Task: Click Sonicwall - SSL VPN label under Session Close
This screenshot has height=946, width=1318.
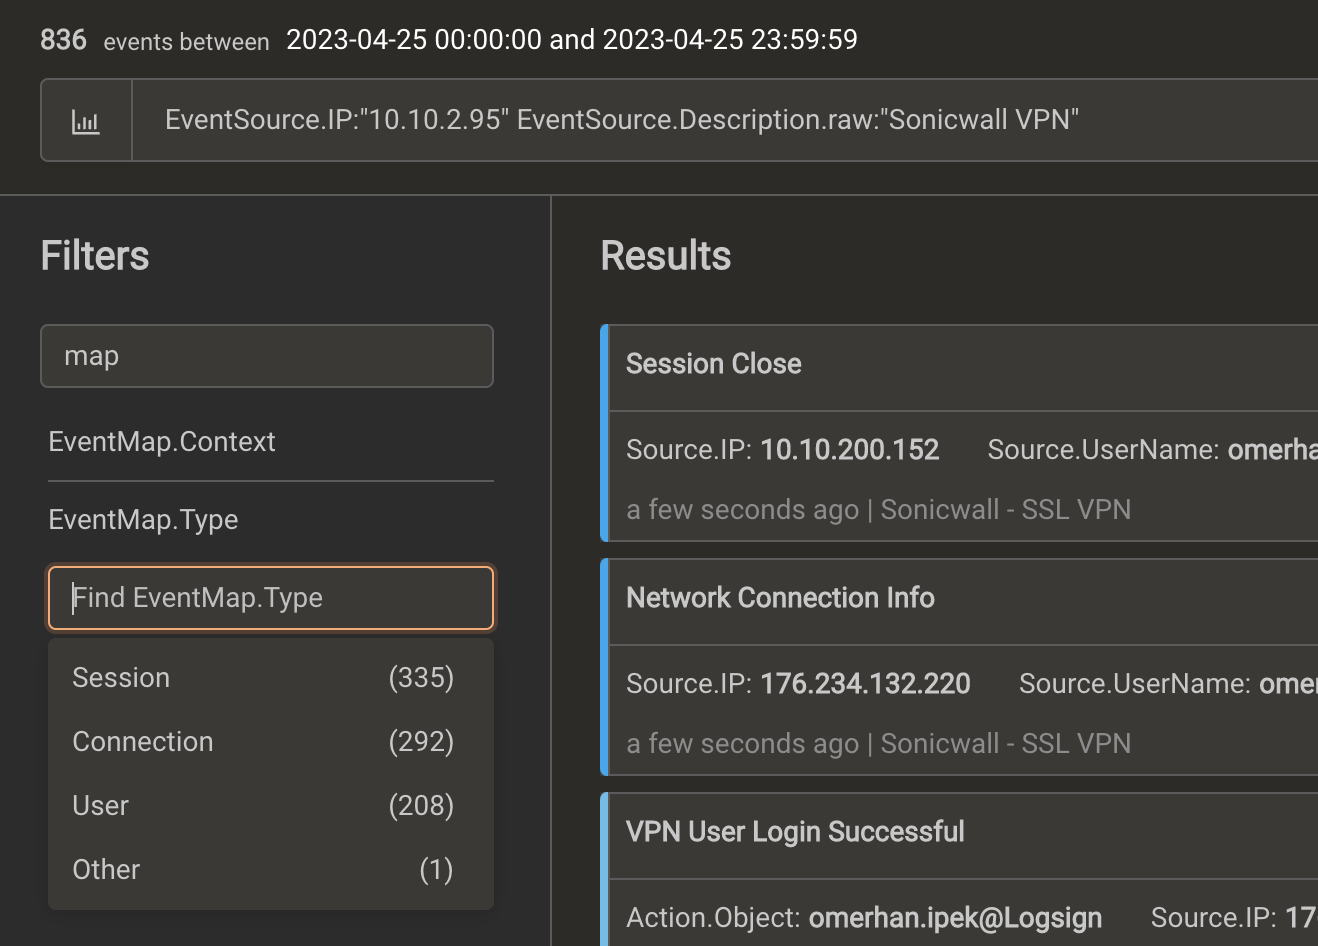Action: [1006, 510]
